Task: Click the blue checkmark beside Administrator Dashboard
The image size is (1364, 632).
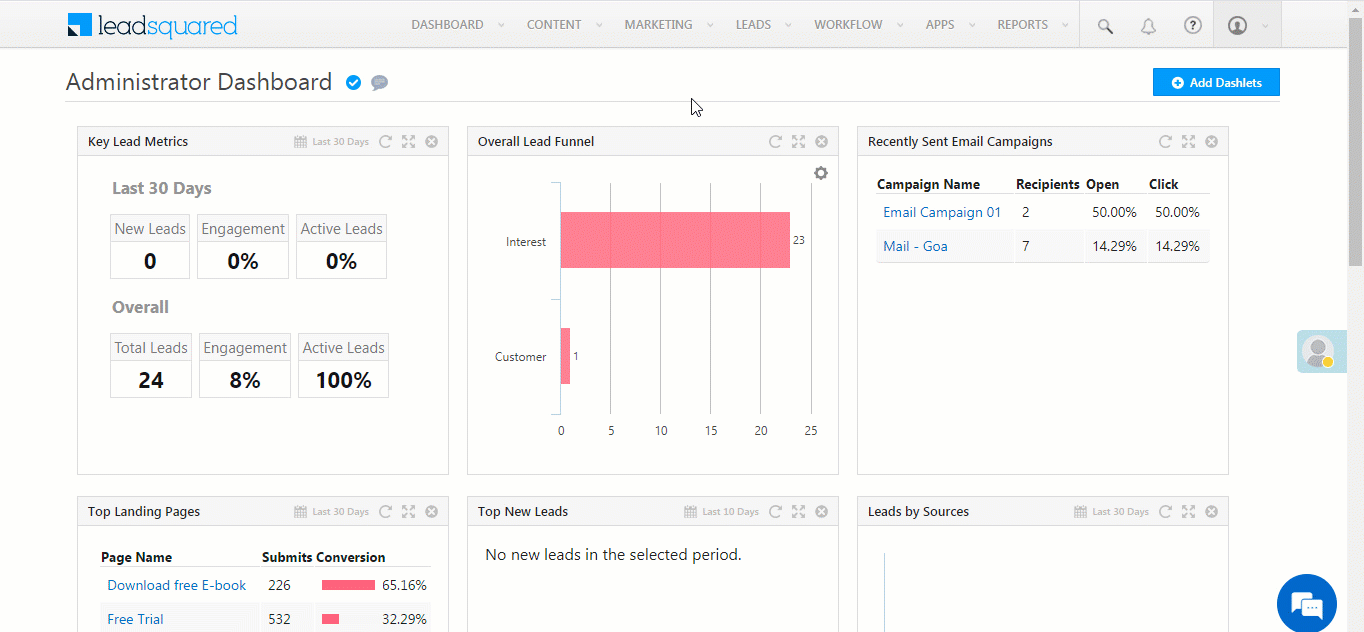Action: (353, 83)
